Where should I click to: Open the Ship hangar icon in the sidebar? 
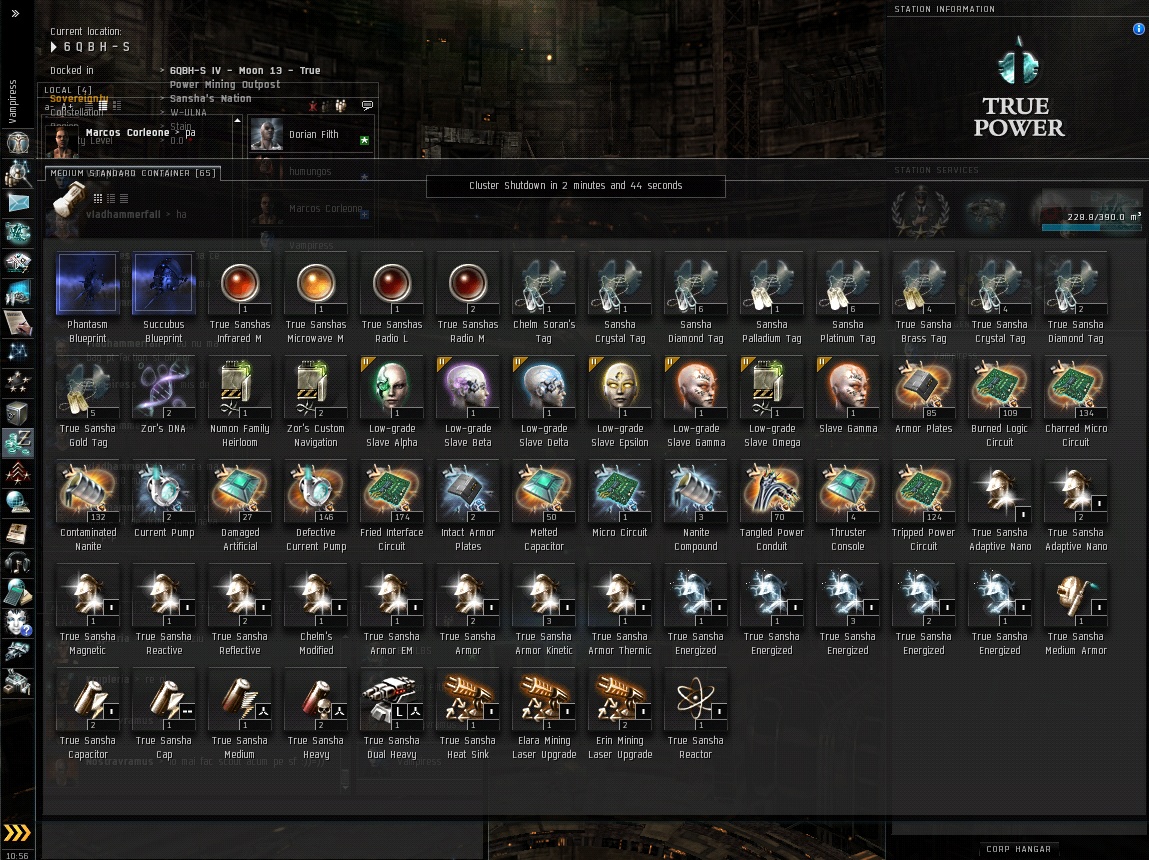[18, 652]
